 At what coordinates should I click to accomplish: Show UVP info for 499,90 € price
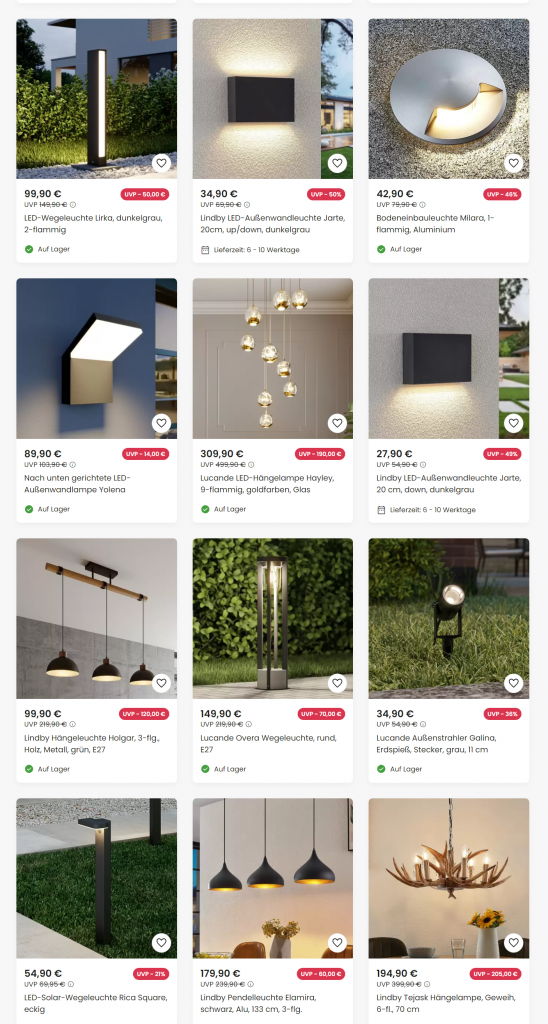pyautogui.click(x=249, y=464)
